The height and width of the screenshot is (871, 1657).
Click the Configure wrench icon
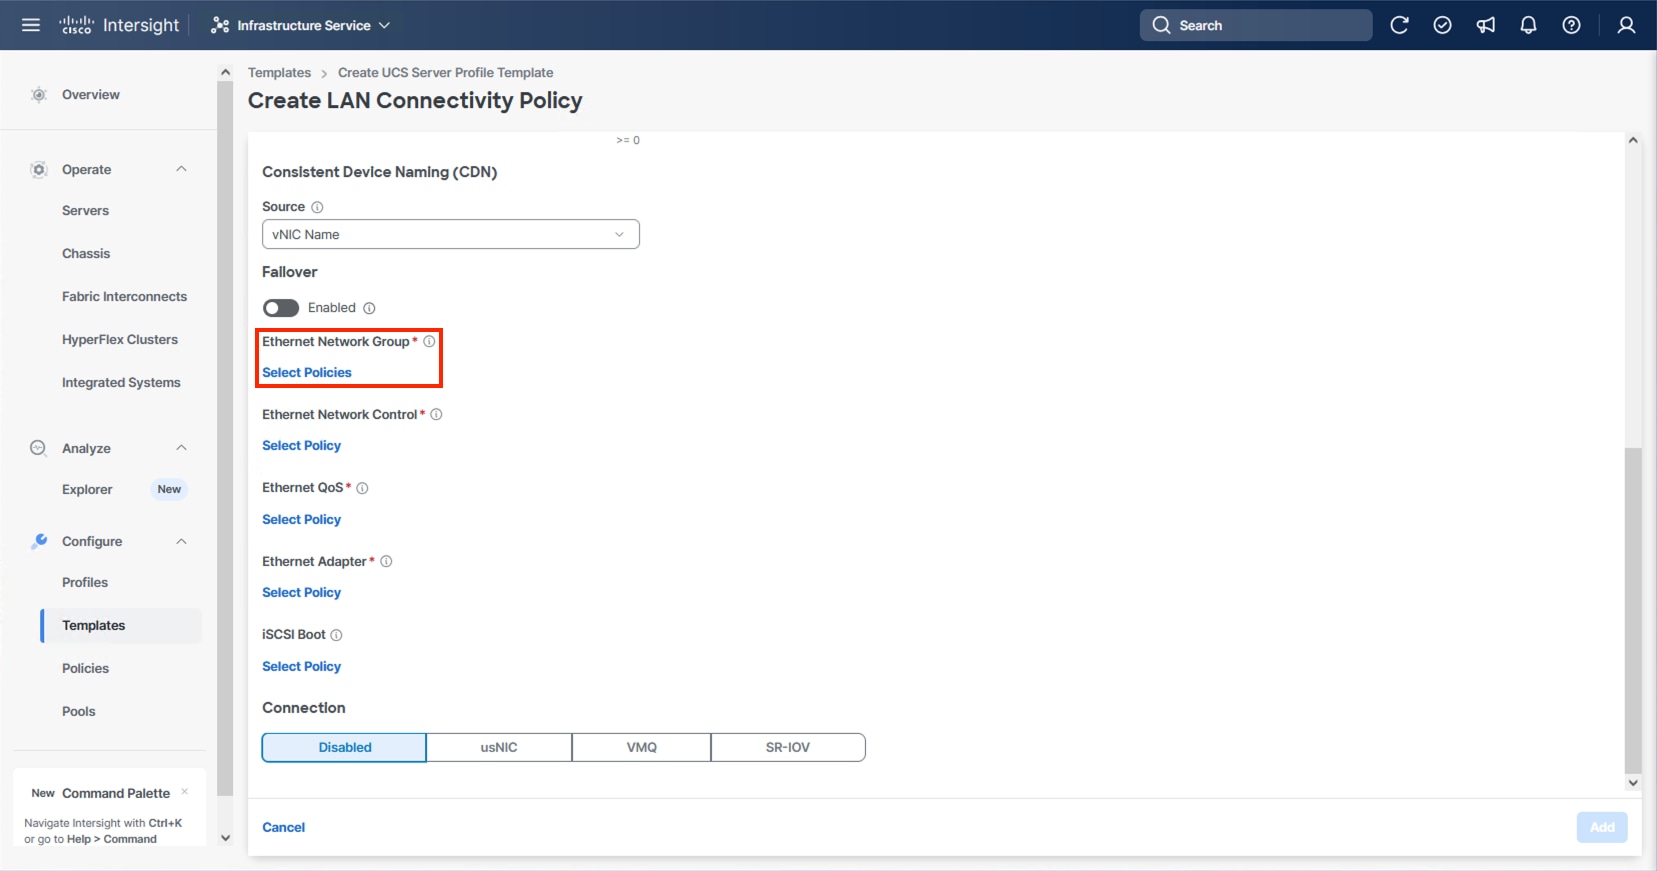[39, 541]
